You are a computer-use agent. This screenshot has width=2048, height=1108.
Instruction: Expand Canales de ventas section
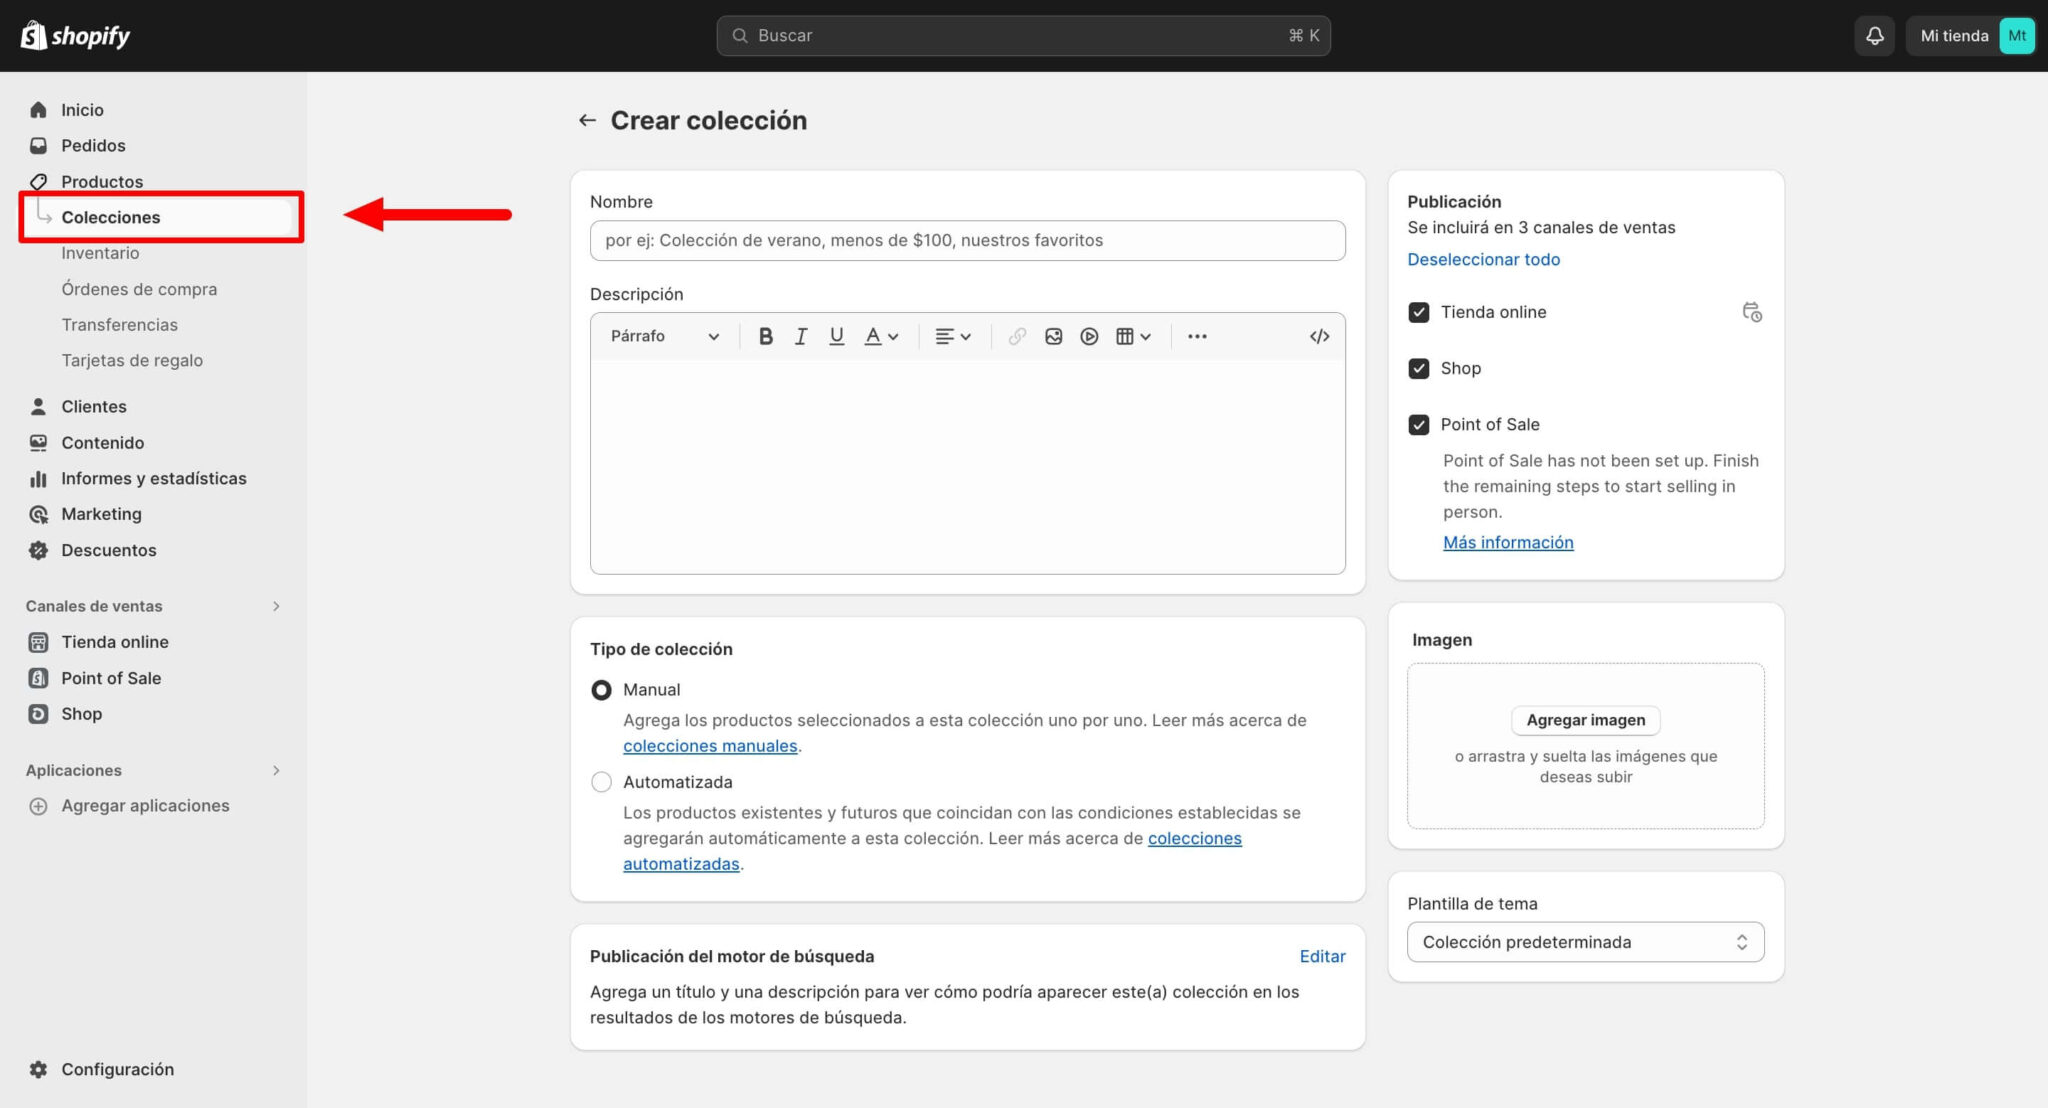pos(276,606)
